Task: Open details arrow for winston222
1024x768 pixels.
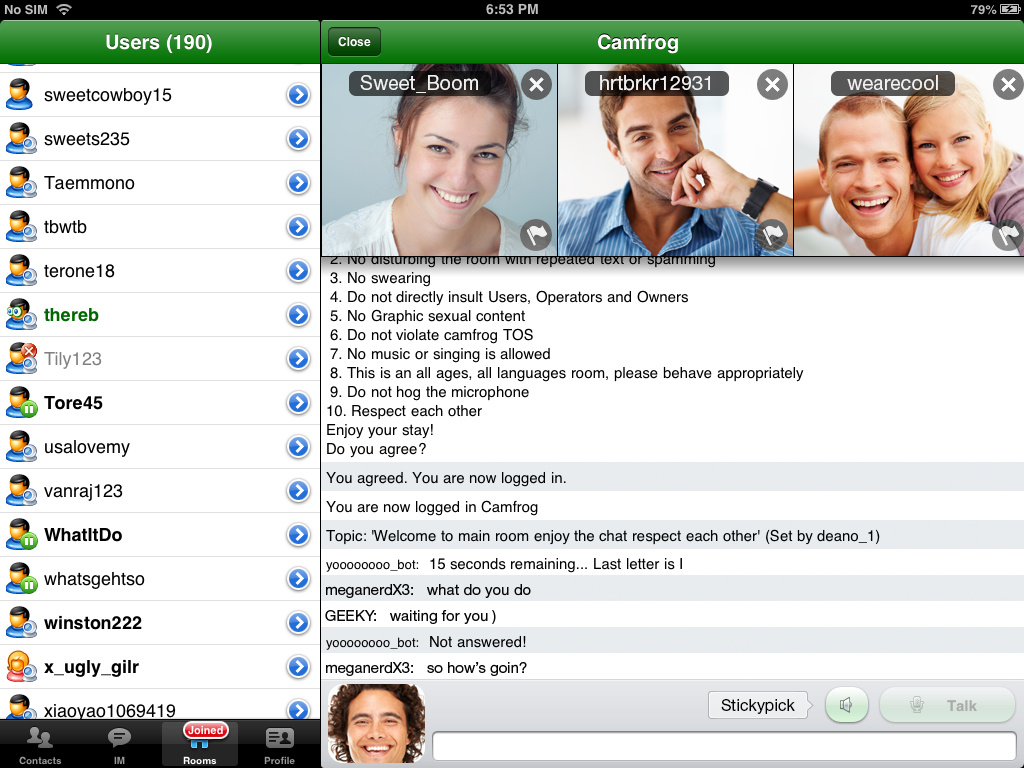Action: [298, 622]
